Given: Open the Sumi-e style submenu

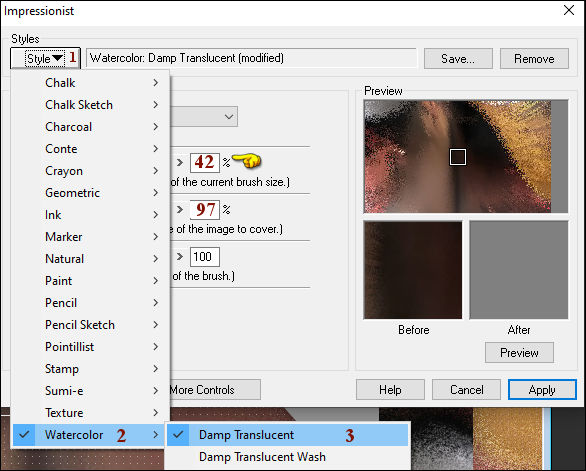Looking at the screenshot, I should pyautogui.click(x=90, y=391).
